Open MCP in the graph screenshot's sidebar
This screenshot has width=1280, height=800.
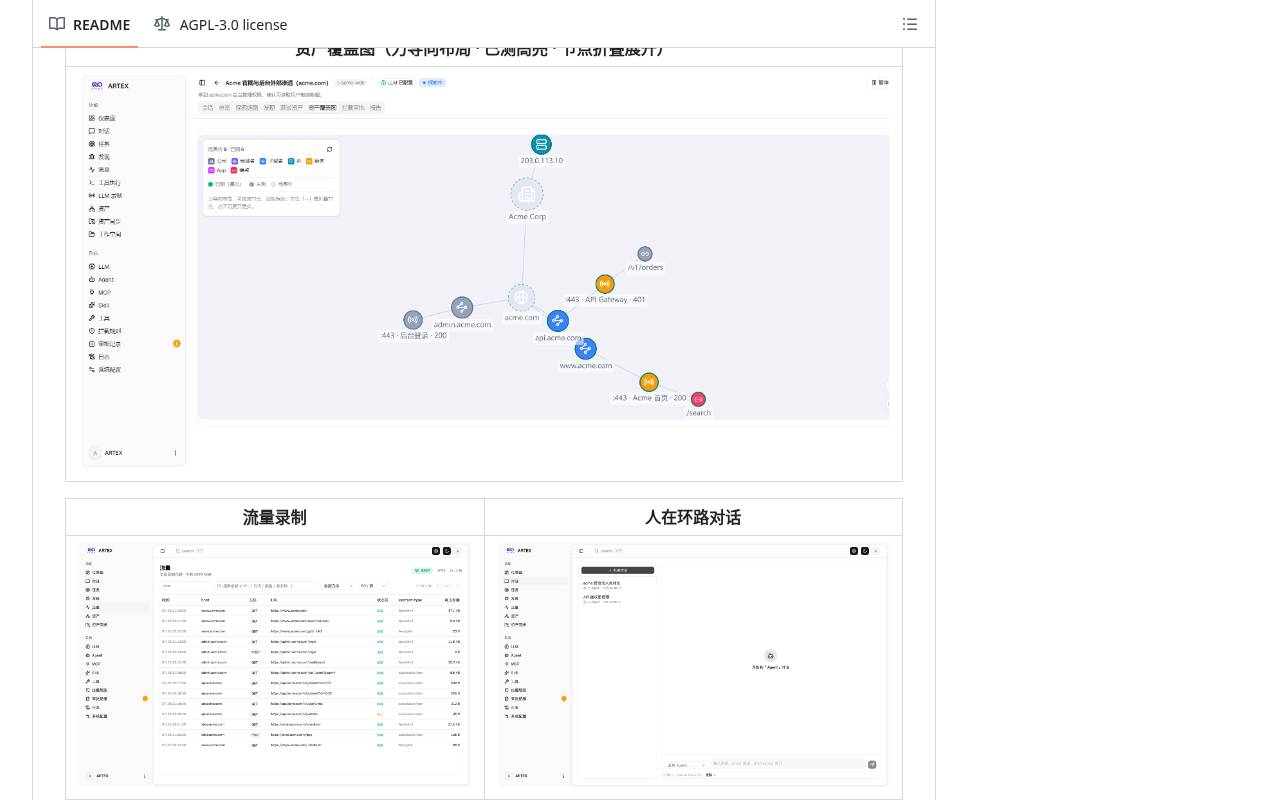(x=100, y=293)
